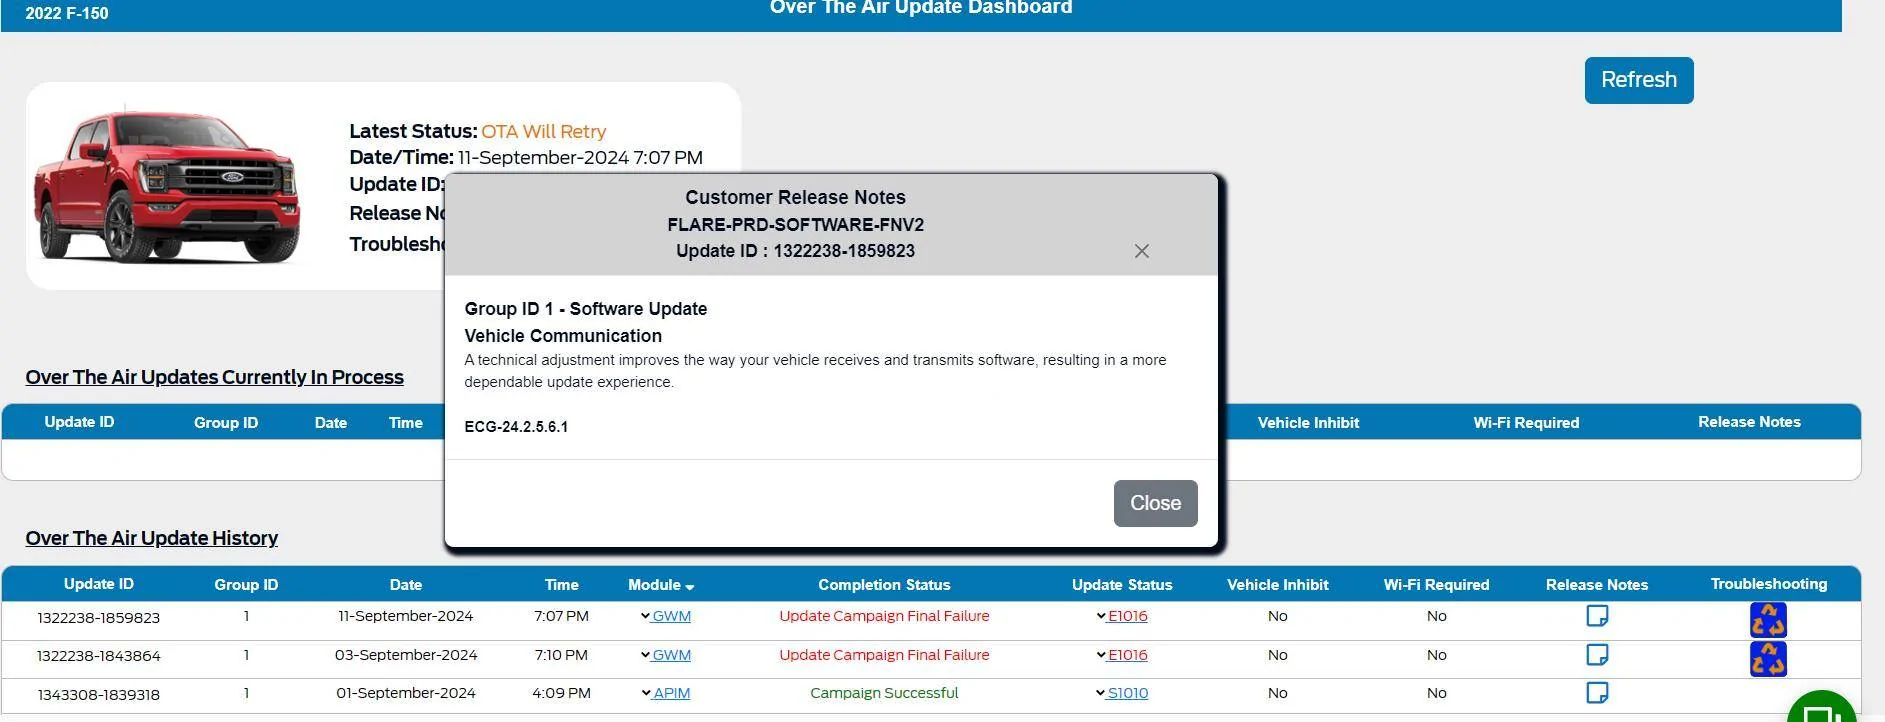Sort history by Module column dropdown

pyautogui.click(x=661, y=585)
